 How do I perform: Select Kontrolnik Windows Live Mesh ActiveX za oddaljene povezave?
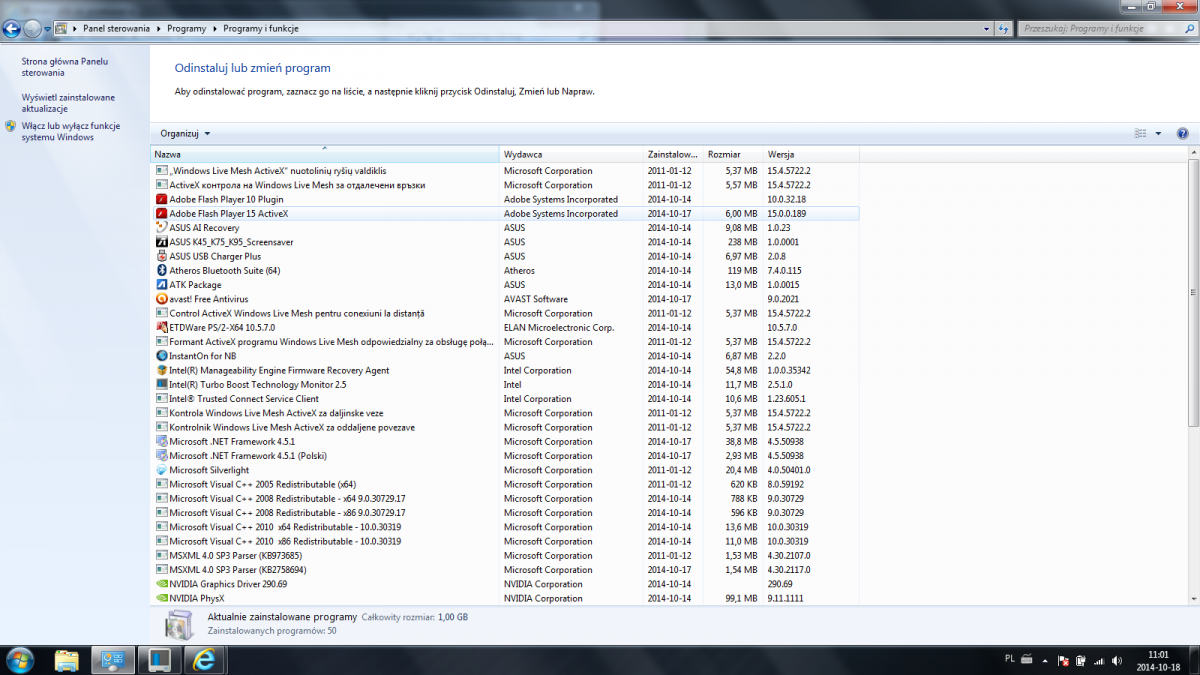click(x=505, y=427)
